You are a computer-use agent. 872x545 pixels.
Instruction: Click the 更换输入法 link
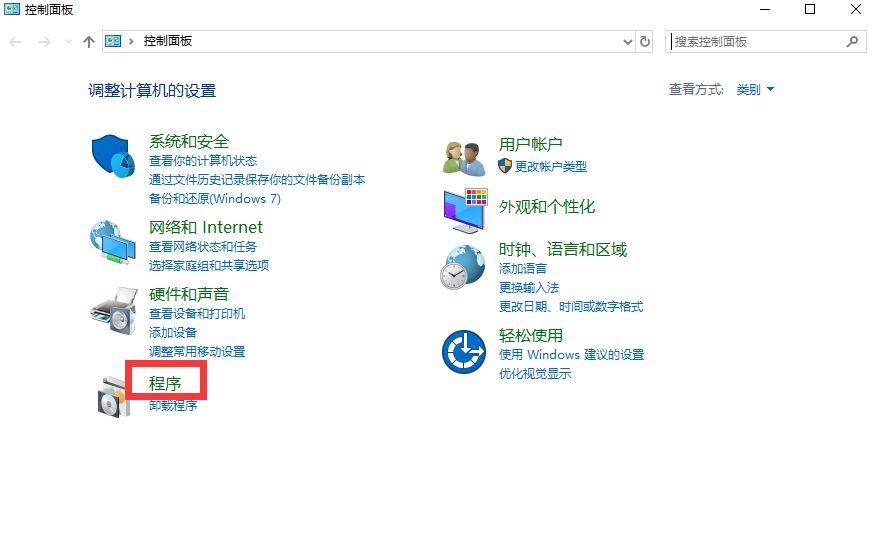point(529,288)
